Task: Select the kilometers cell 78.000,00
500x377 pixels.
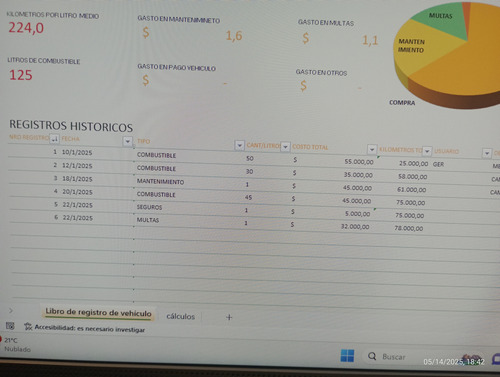Action: [x=409, y=229]
